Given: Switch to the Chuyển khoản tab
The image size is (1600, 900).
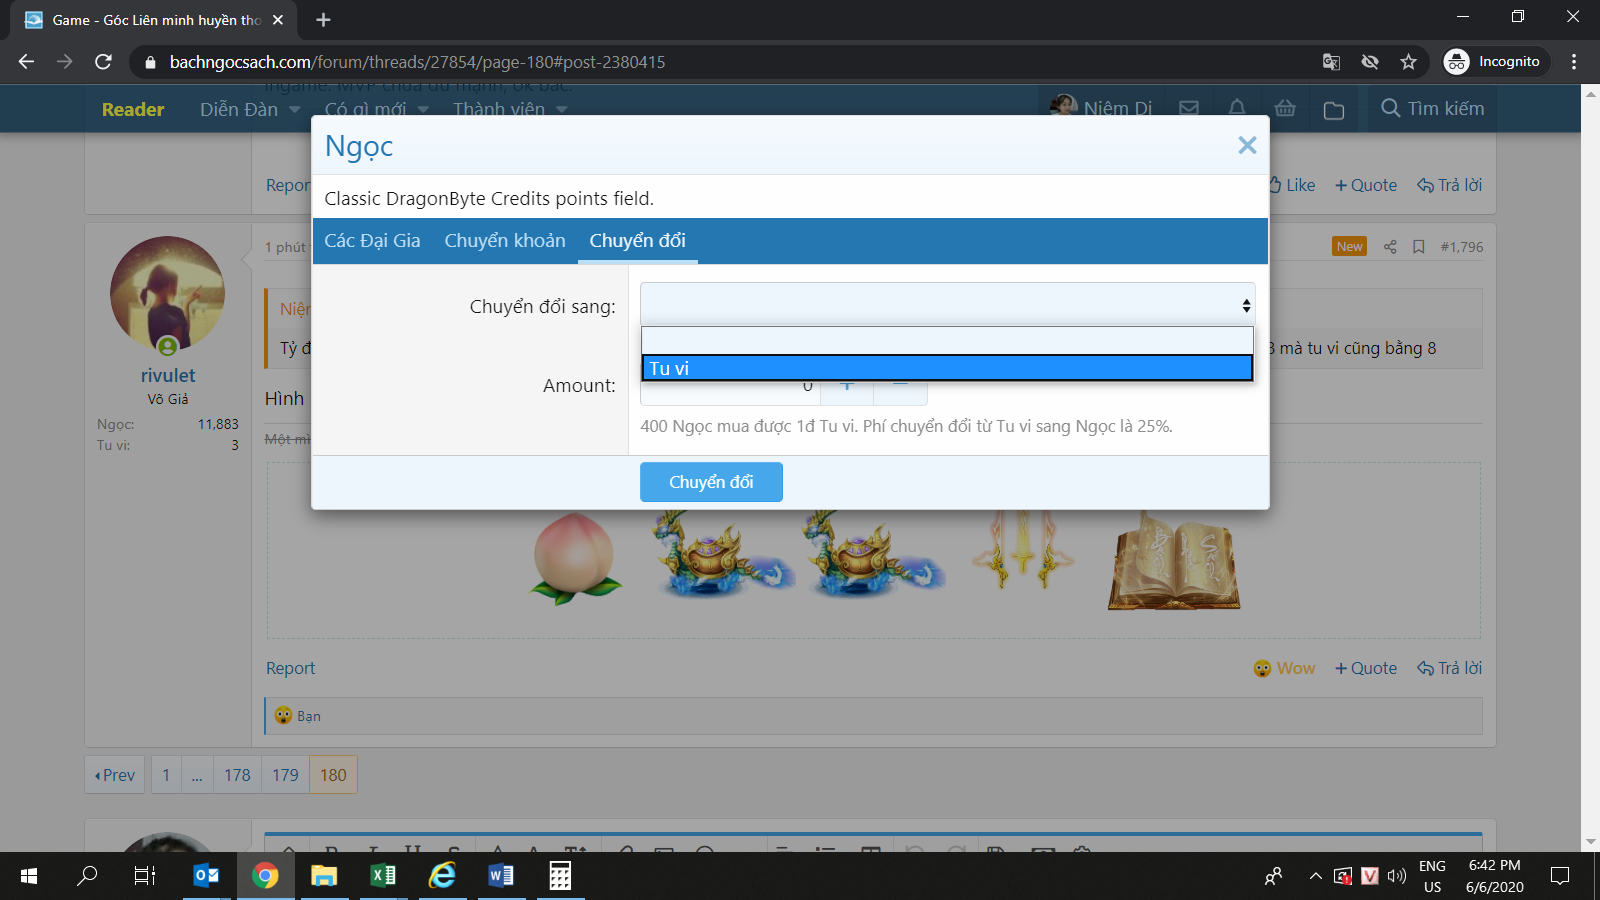Looking at the screenshot, I should 504,241.
